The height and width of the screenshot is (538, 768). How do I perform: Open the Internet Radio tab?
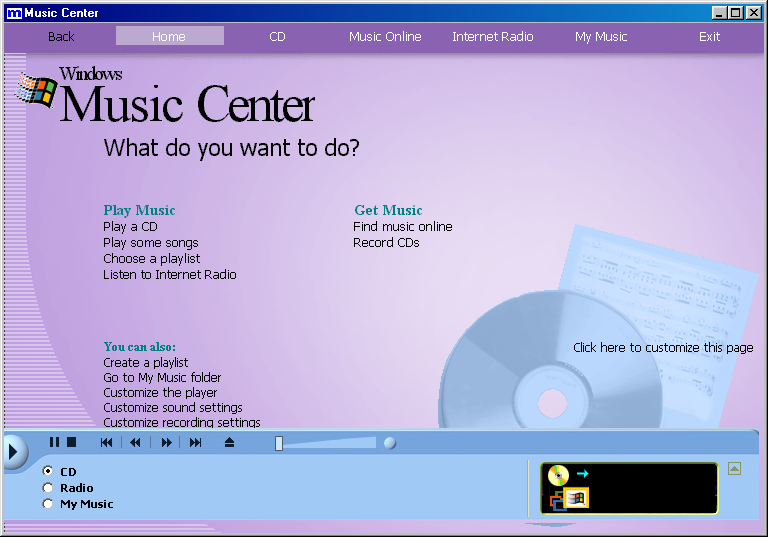pyautogui.click(x=493, y=37)
